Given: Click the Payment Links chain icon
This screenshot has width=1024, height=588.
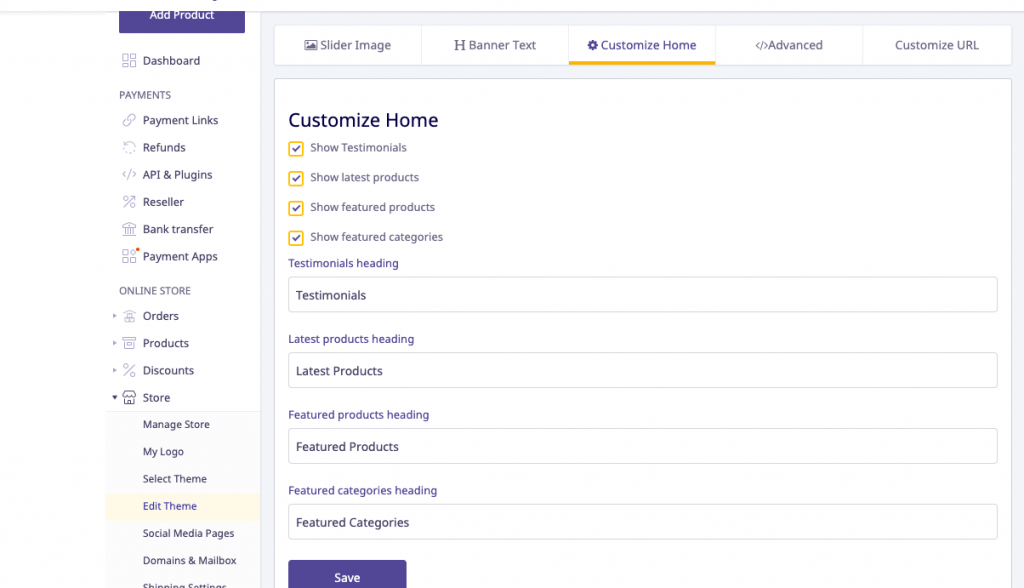Looking at the screenshot, I should coord(129,120).
